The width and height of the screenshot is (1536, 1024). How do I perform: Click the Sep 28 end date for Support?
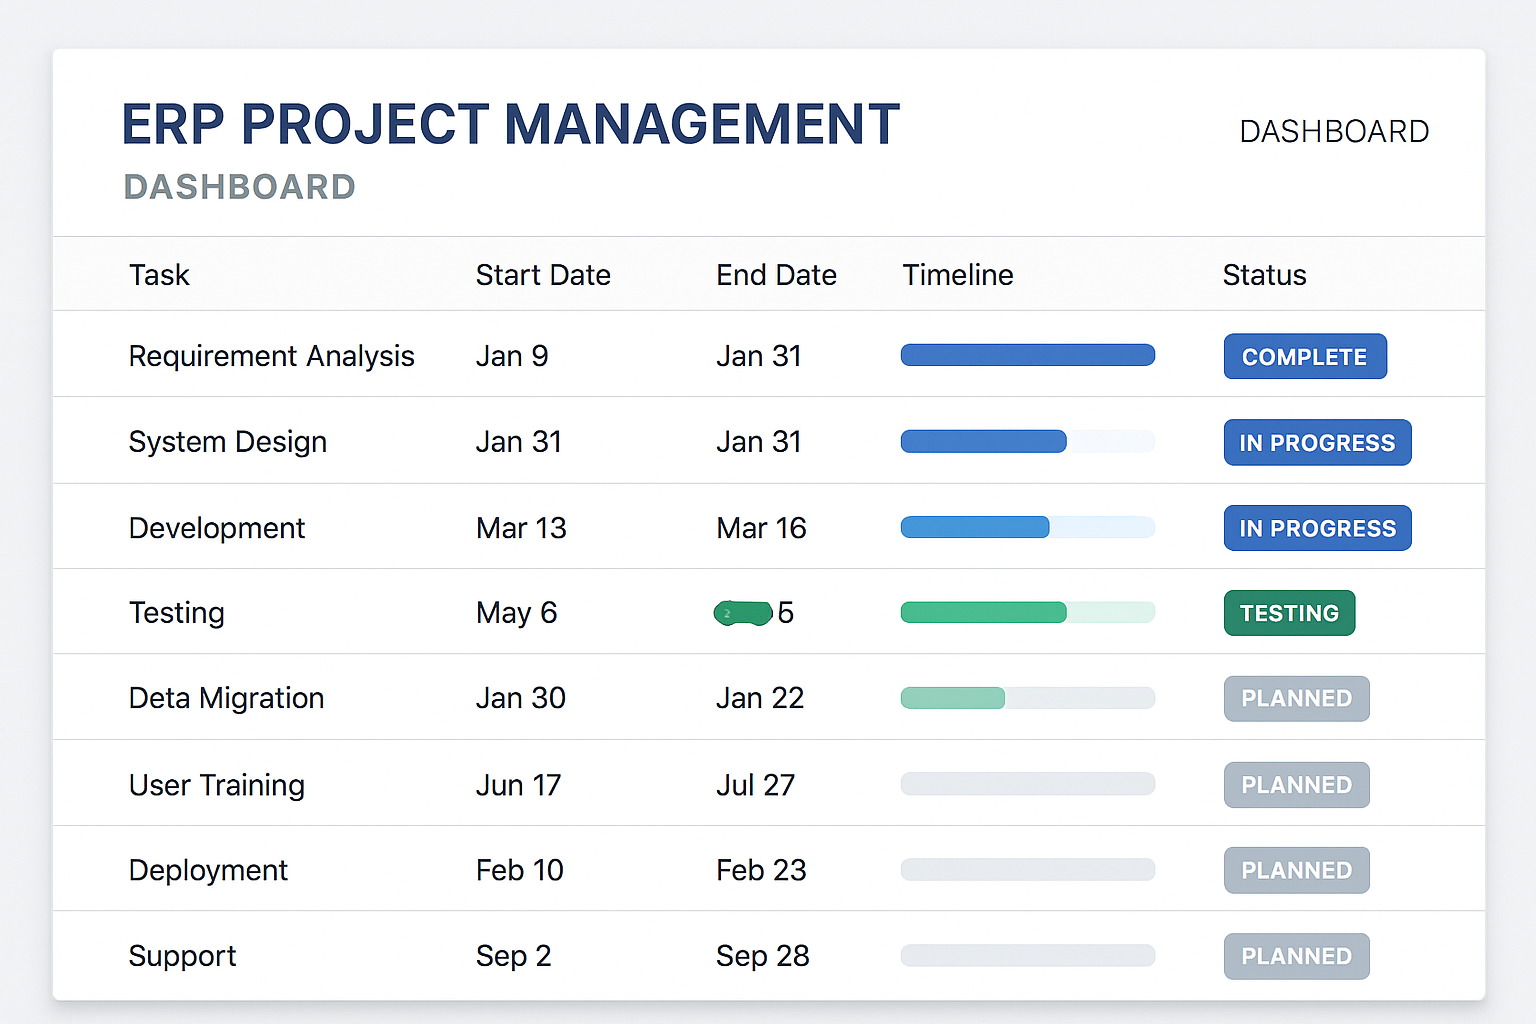762,957
